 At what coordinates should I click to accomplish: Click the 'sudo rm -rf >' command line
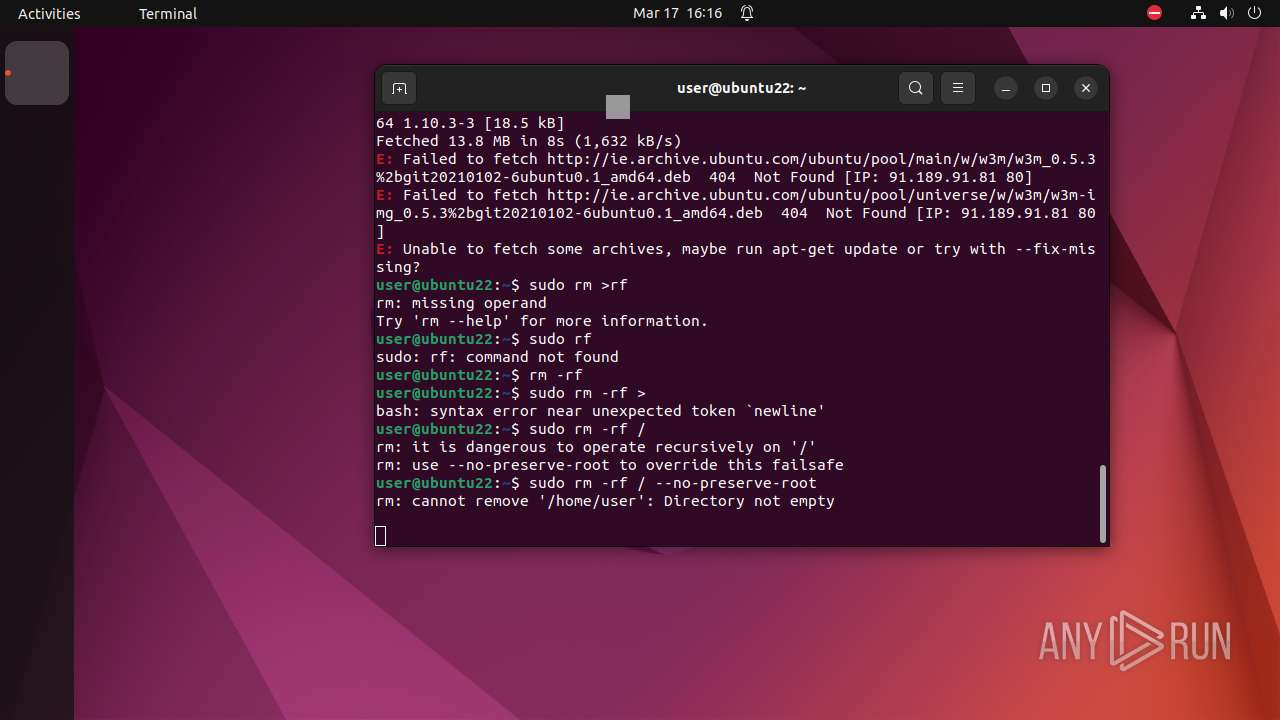coord(511,393)
